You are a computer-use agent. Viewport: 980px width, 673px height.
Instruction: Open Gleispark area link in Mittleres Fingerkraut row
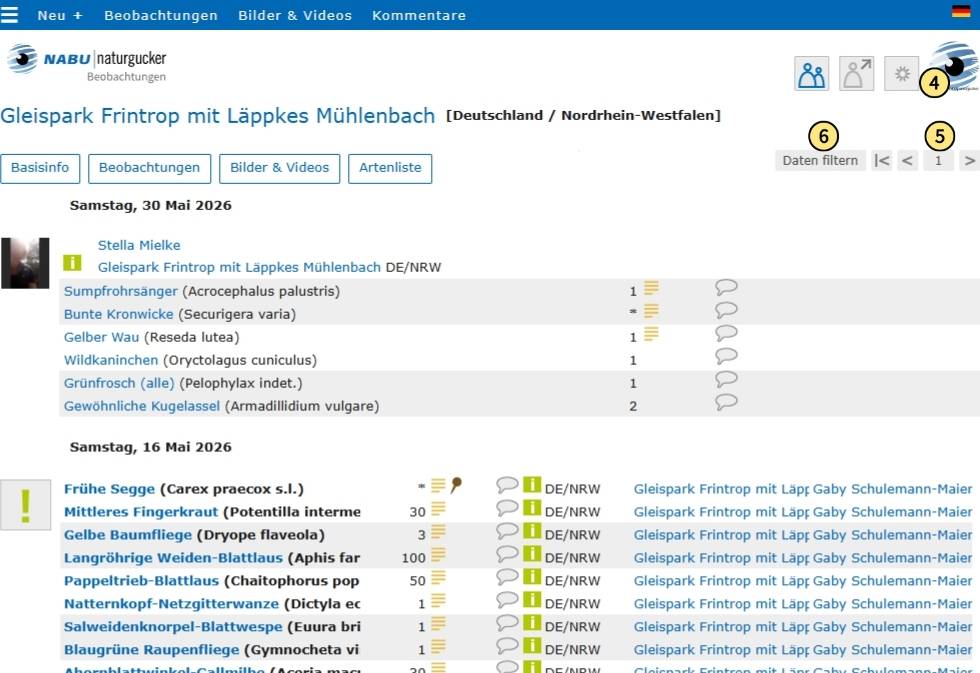click(721, 512)
